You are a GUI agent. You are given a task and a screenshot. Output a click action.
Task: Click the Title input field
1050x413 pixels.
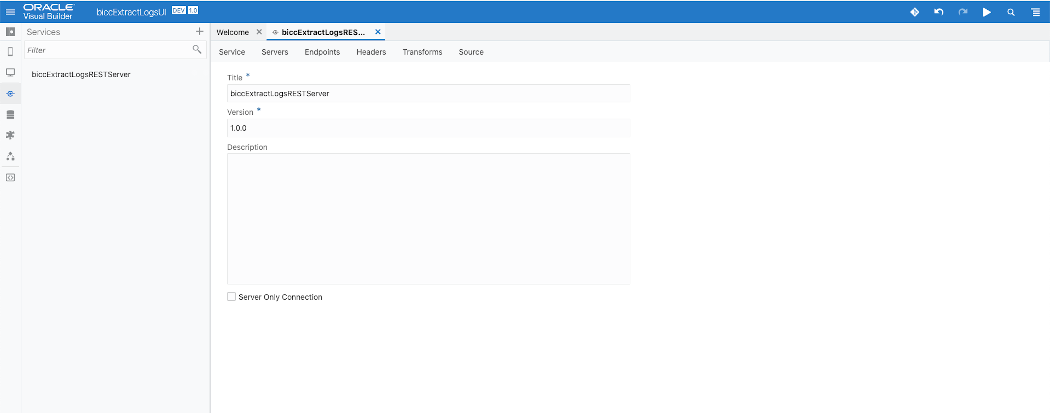(429, 93)
